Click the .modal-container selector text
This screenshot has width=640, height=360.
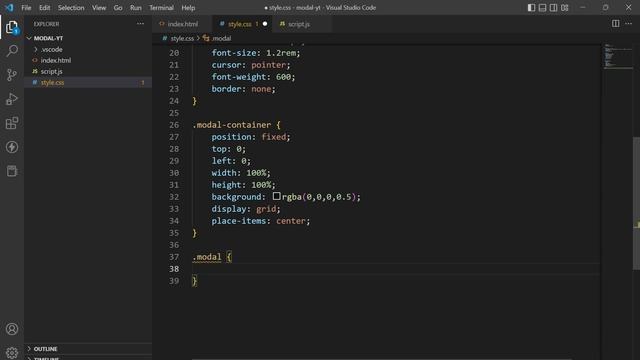(231, 125)
